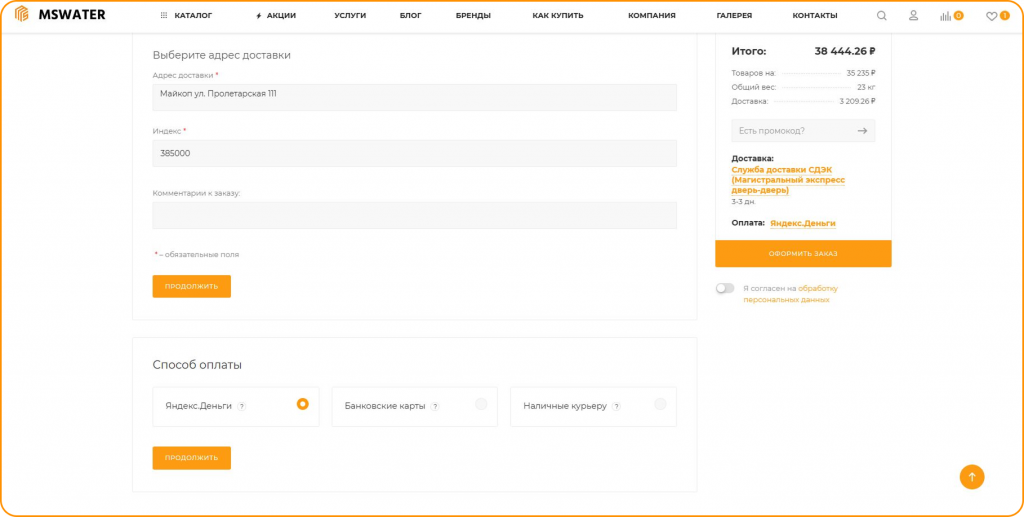Click the Доставка cost 3 209.26 ₽

tap(857, 101)
